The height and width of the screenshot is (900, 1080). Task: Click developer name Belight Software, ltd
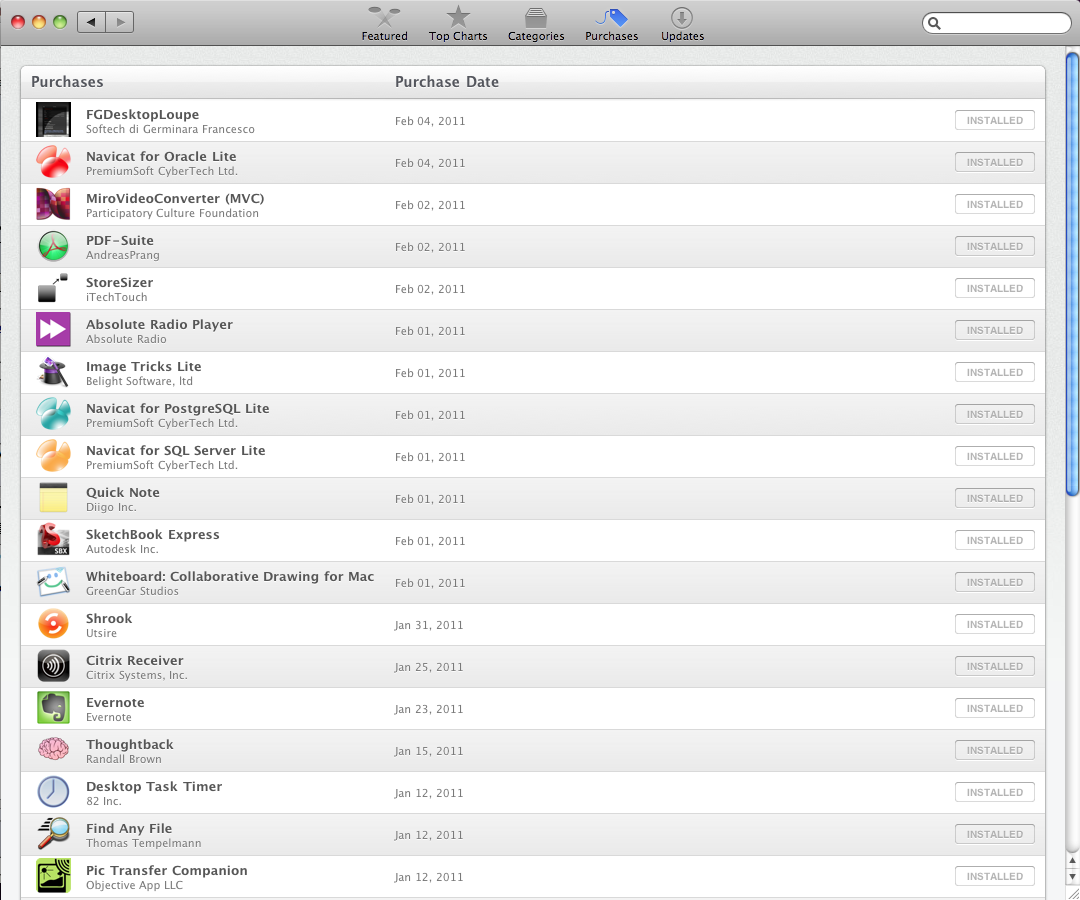point(139,381)
